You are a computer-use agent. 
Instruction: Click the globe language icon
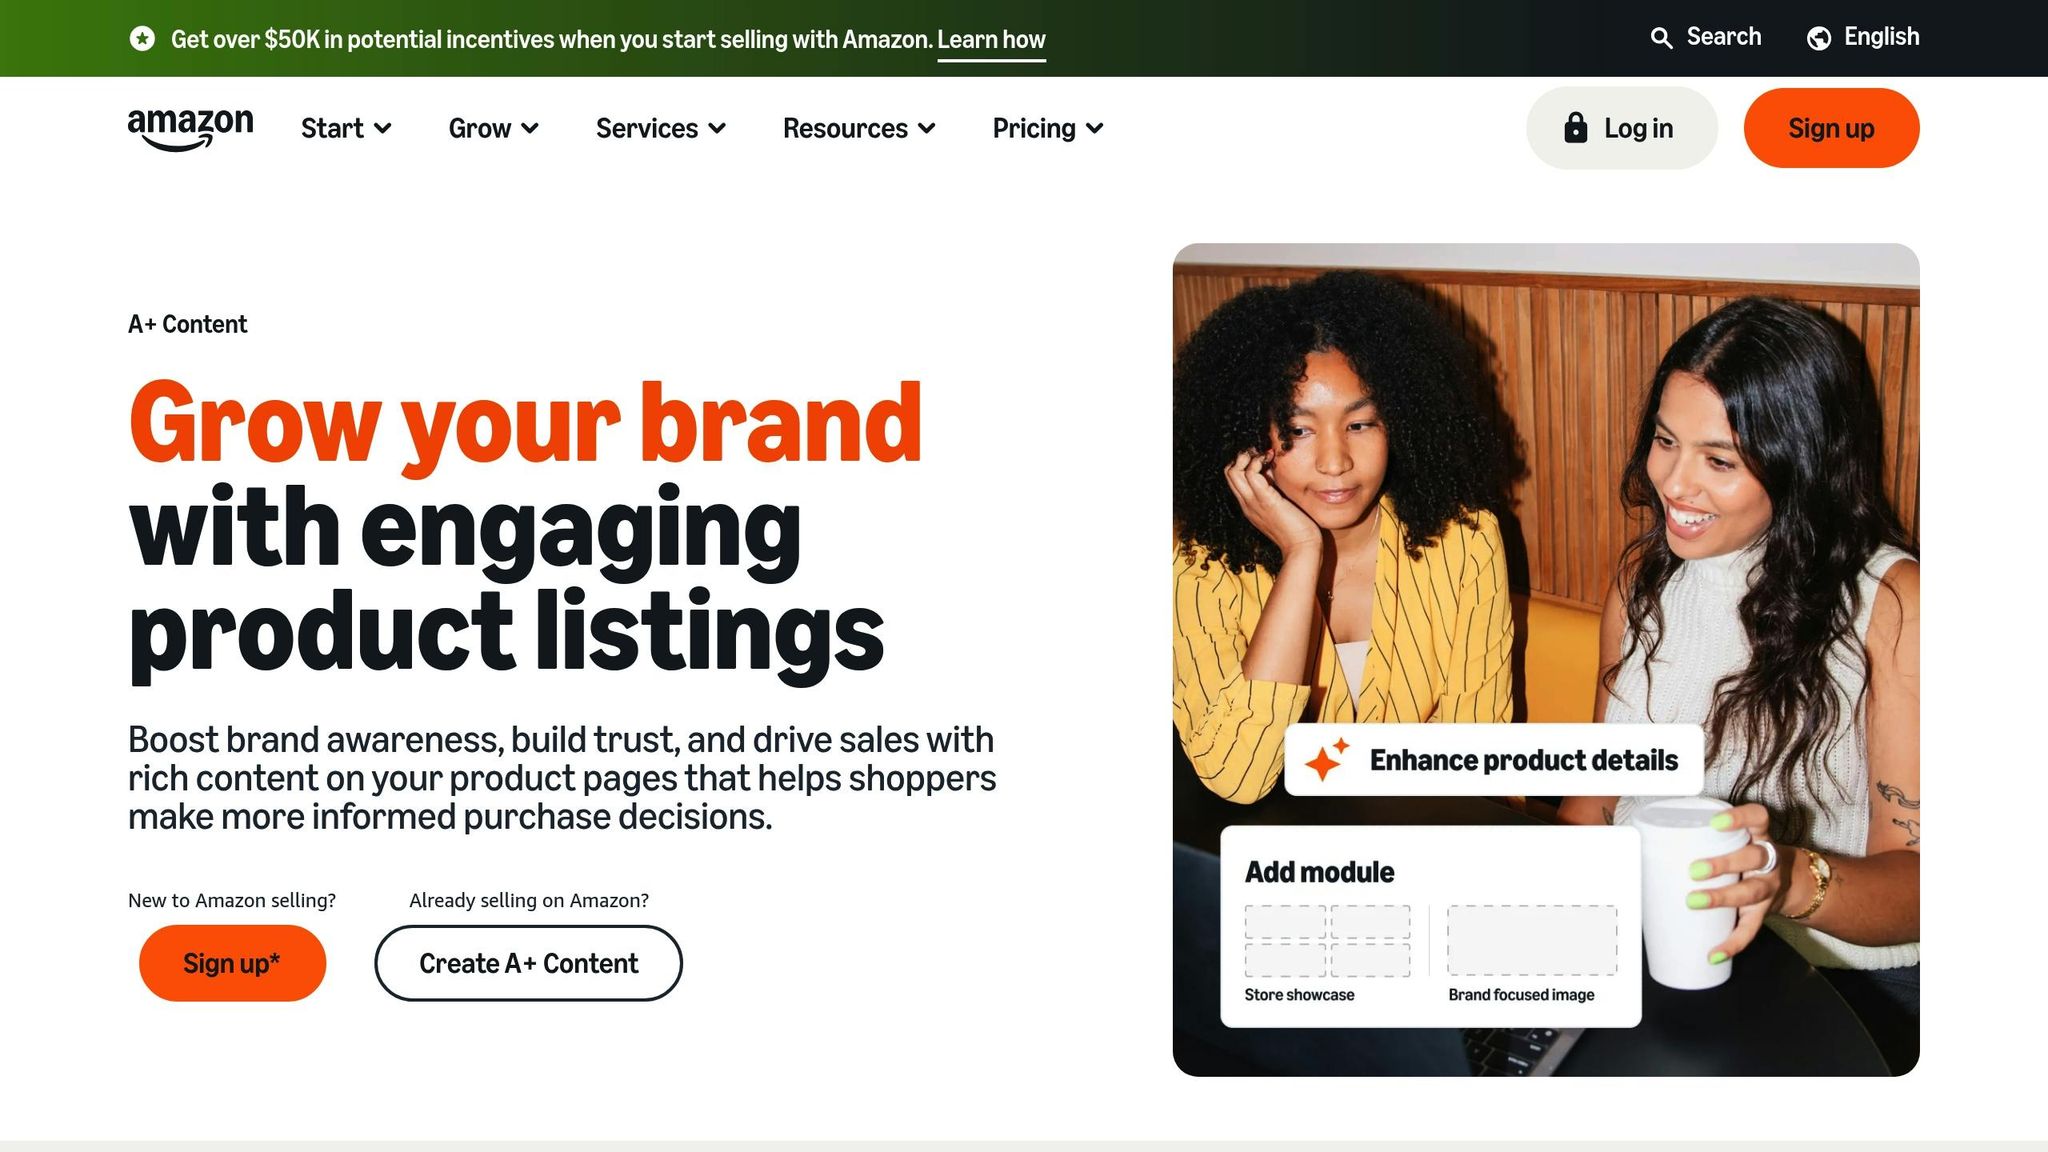click(1819, 38)
